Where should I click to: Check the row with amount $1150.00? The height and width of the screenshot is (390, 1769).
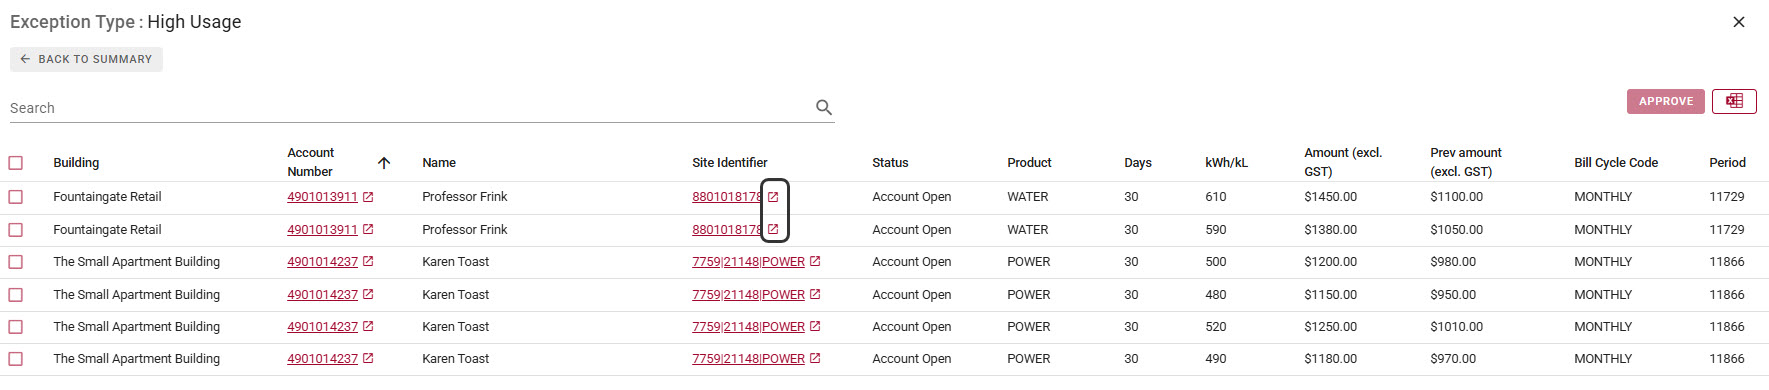coord(16,295)
